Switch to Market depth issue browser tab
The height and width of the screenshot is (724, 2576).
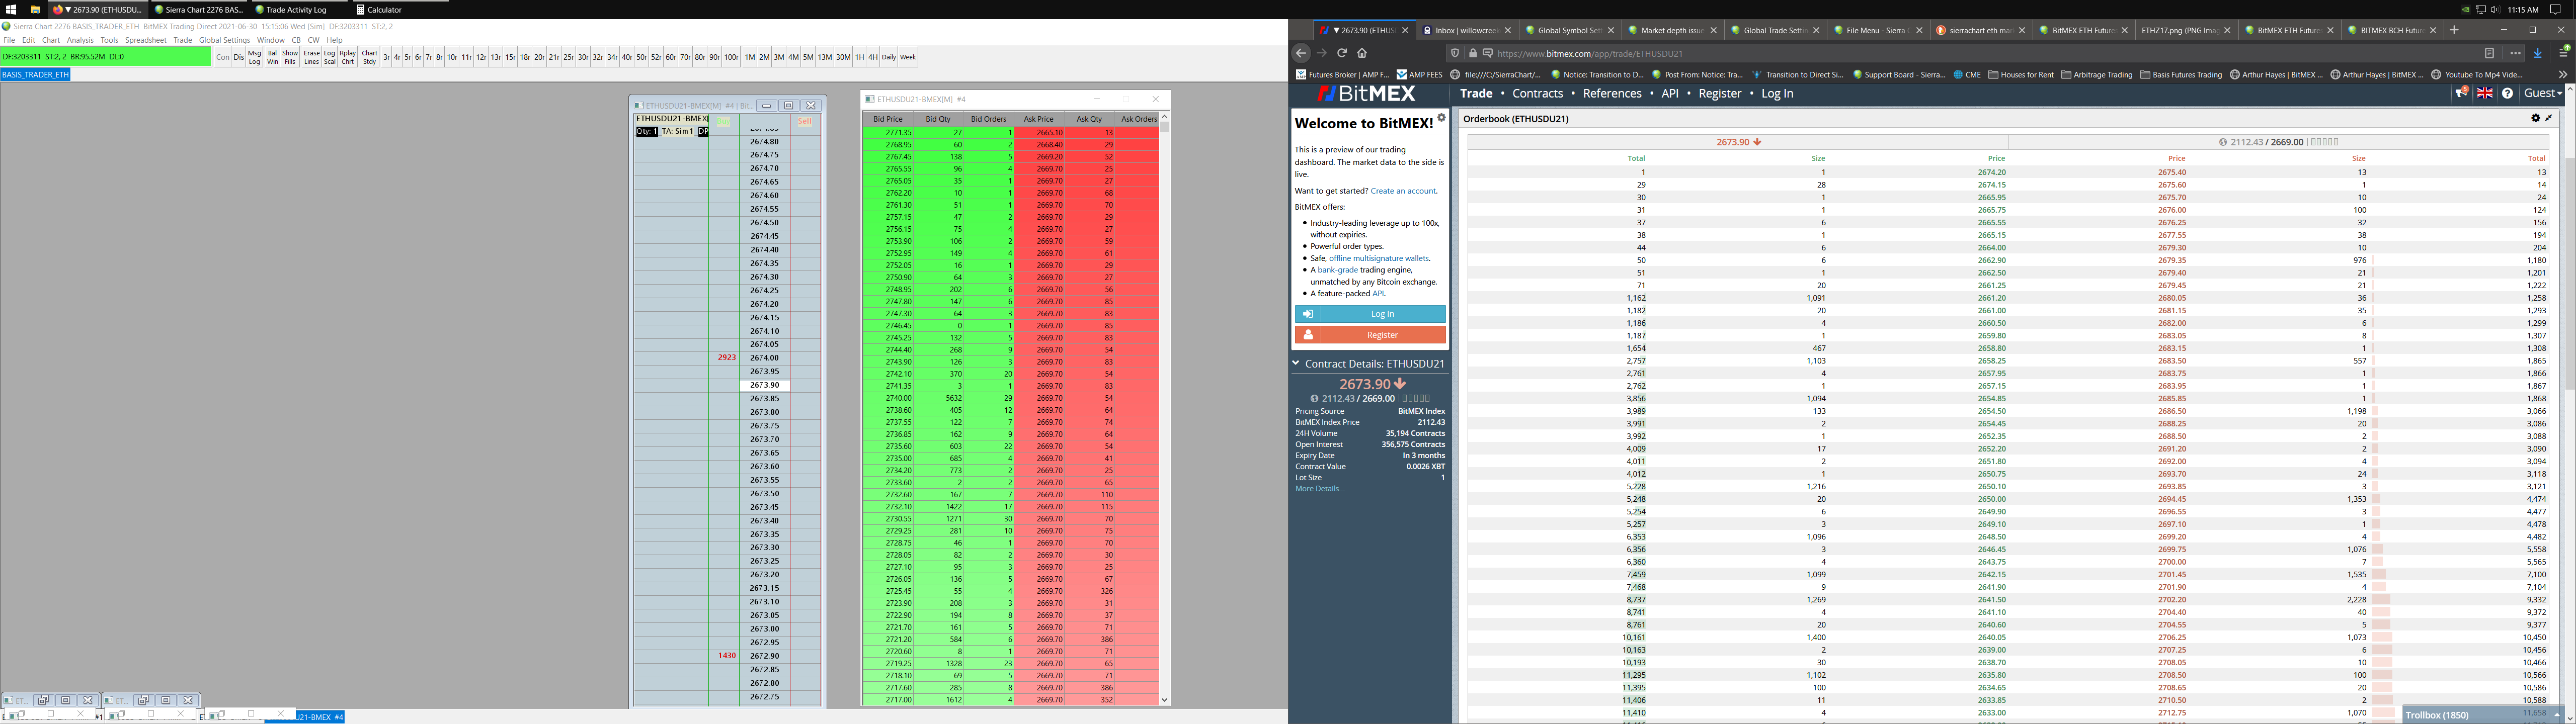pos(1670,30)
